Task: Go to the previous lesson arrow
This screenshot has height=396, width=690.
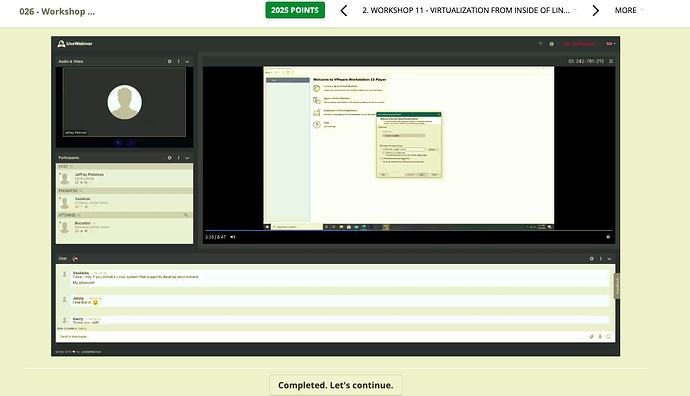Action: pos(344,10)
